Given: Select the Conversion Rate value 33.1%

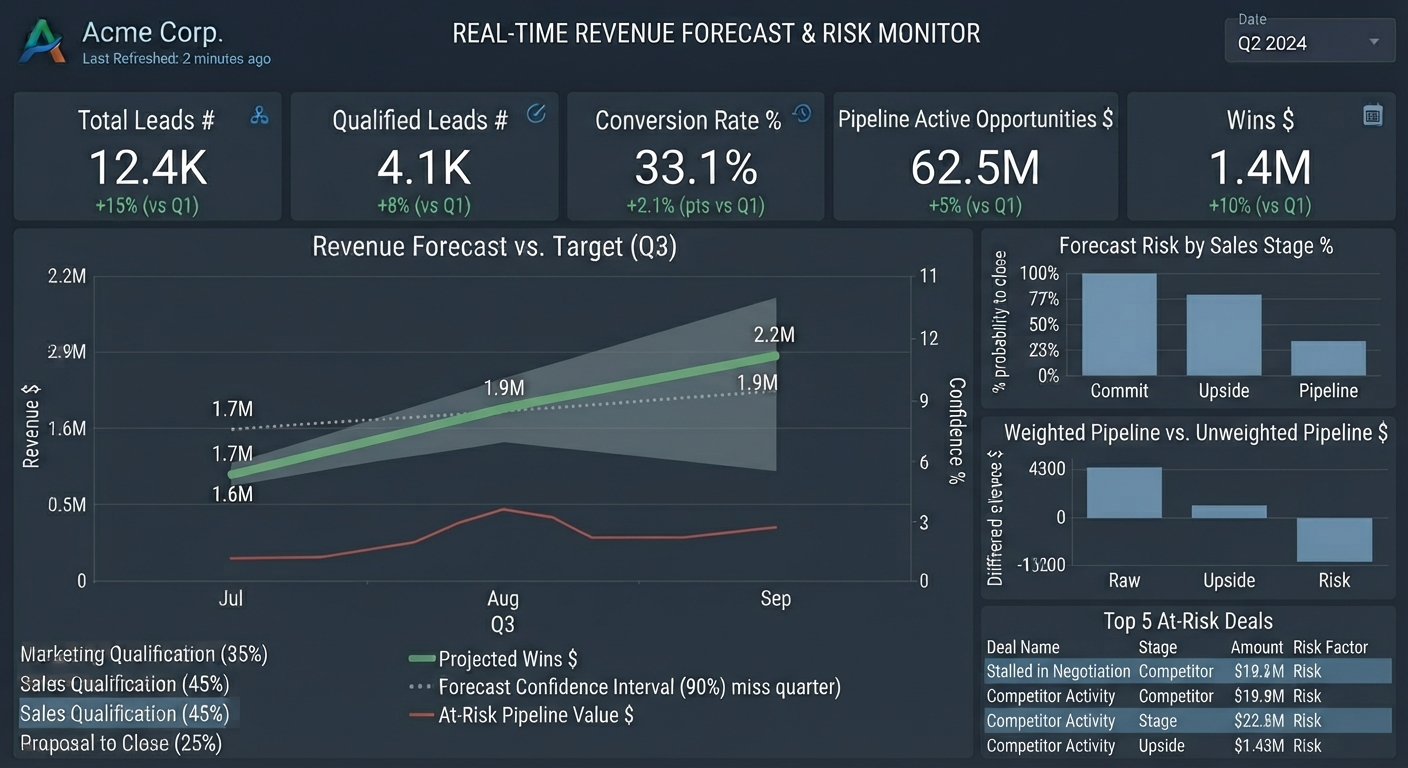Looking at the screenshot, I should tap(696, 167).
